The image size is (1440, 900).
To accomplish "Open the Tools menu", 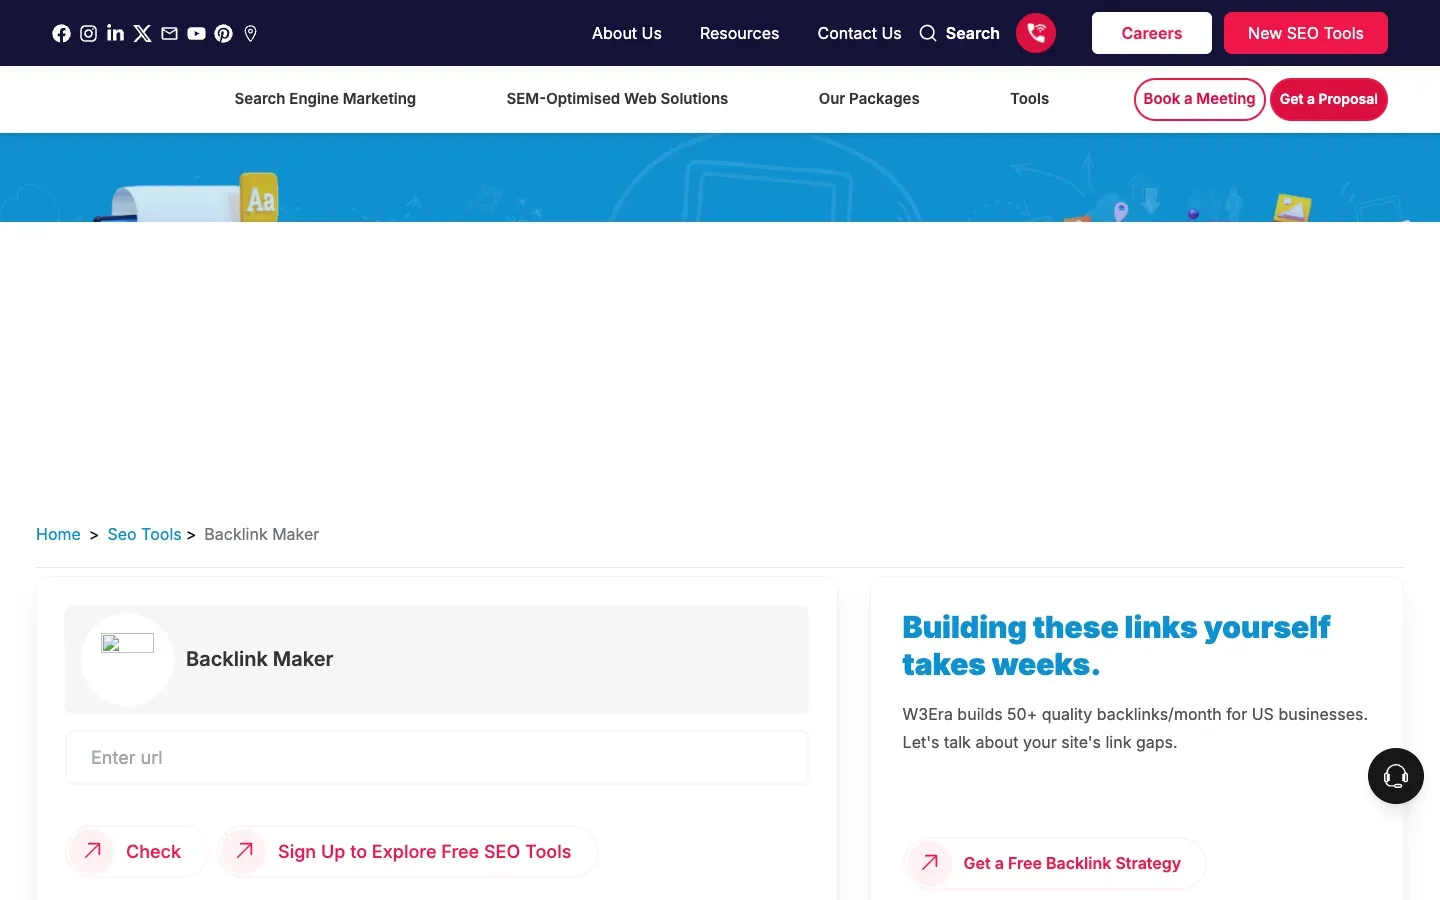I will (1029, 99).
